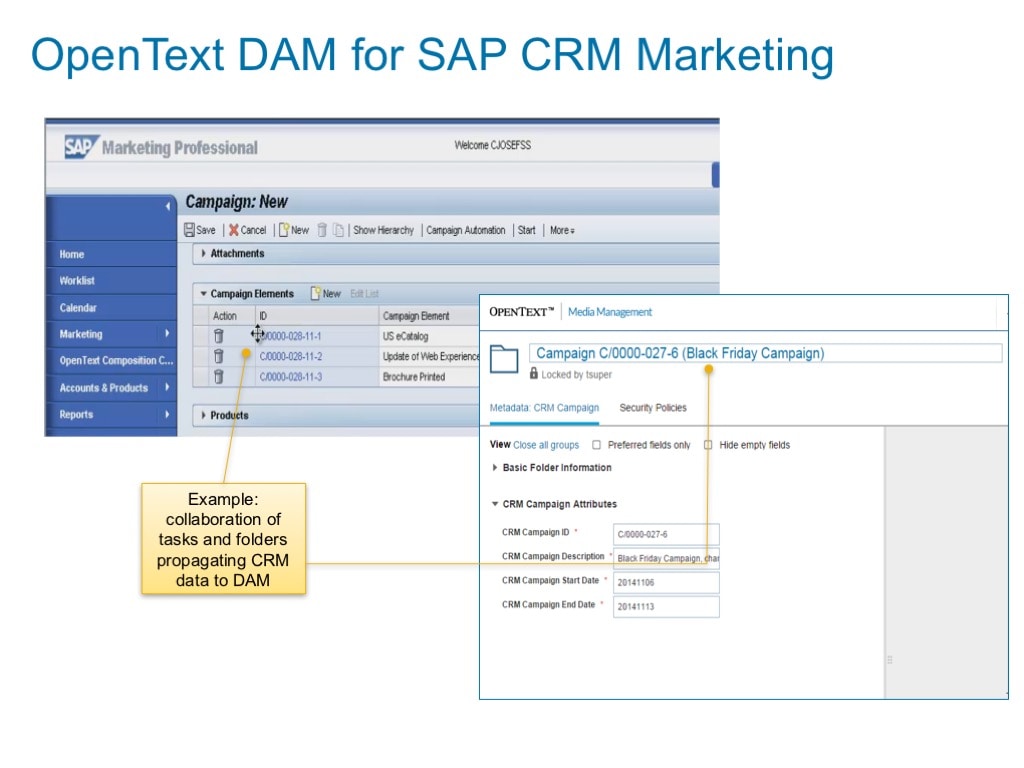Add a New campaign element

click(326, 293)
